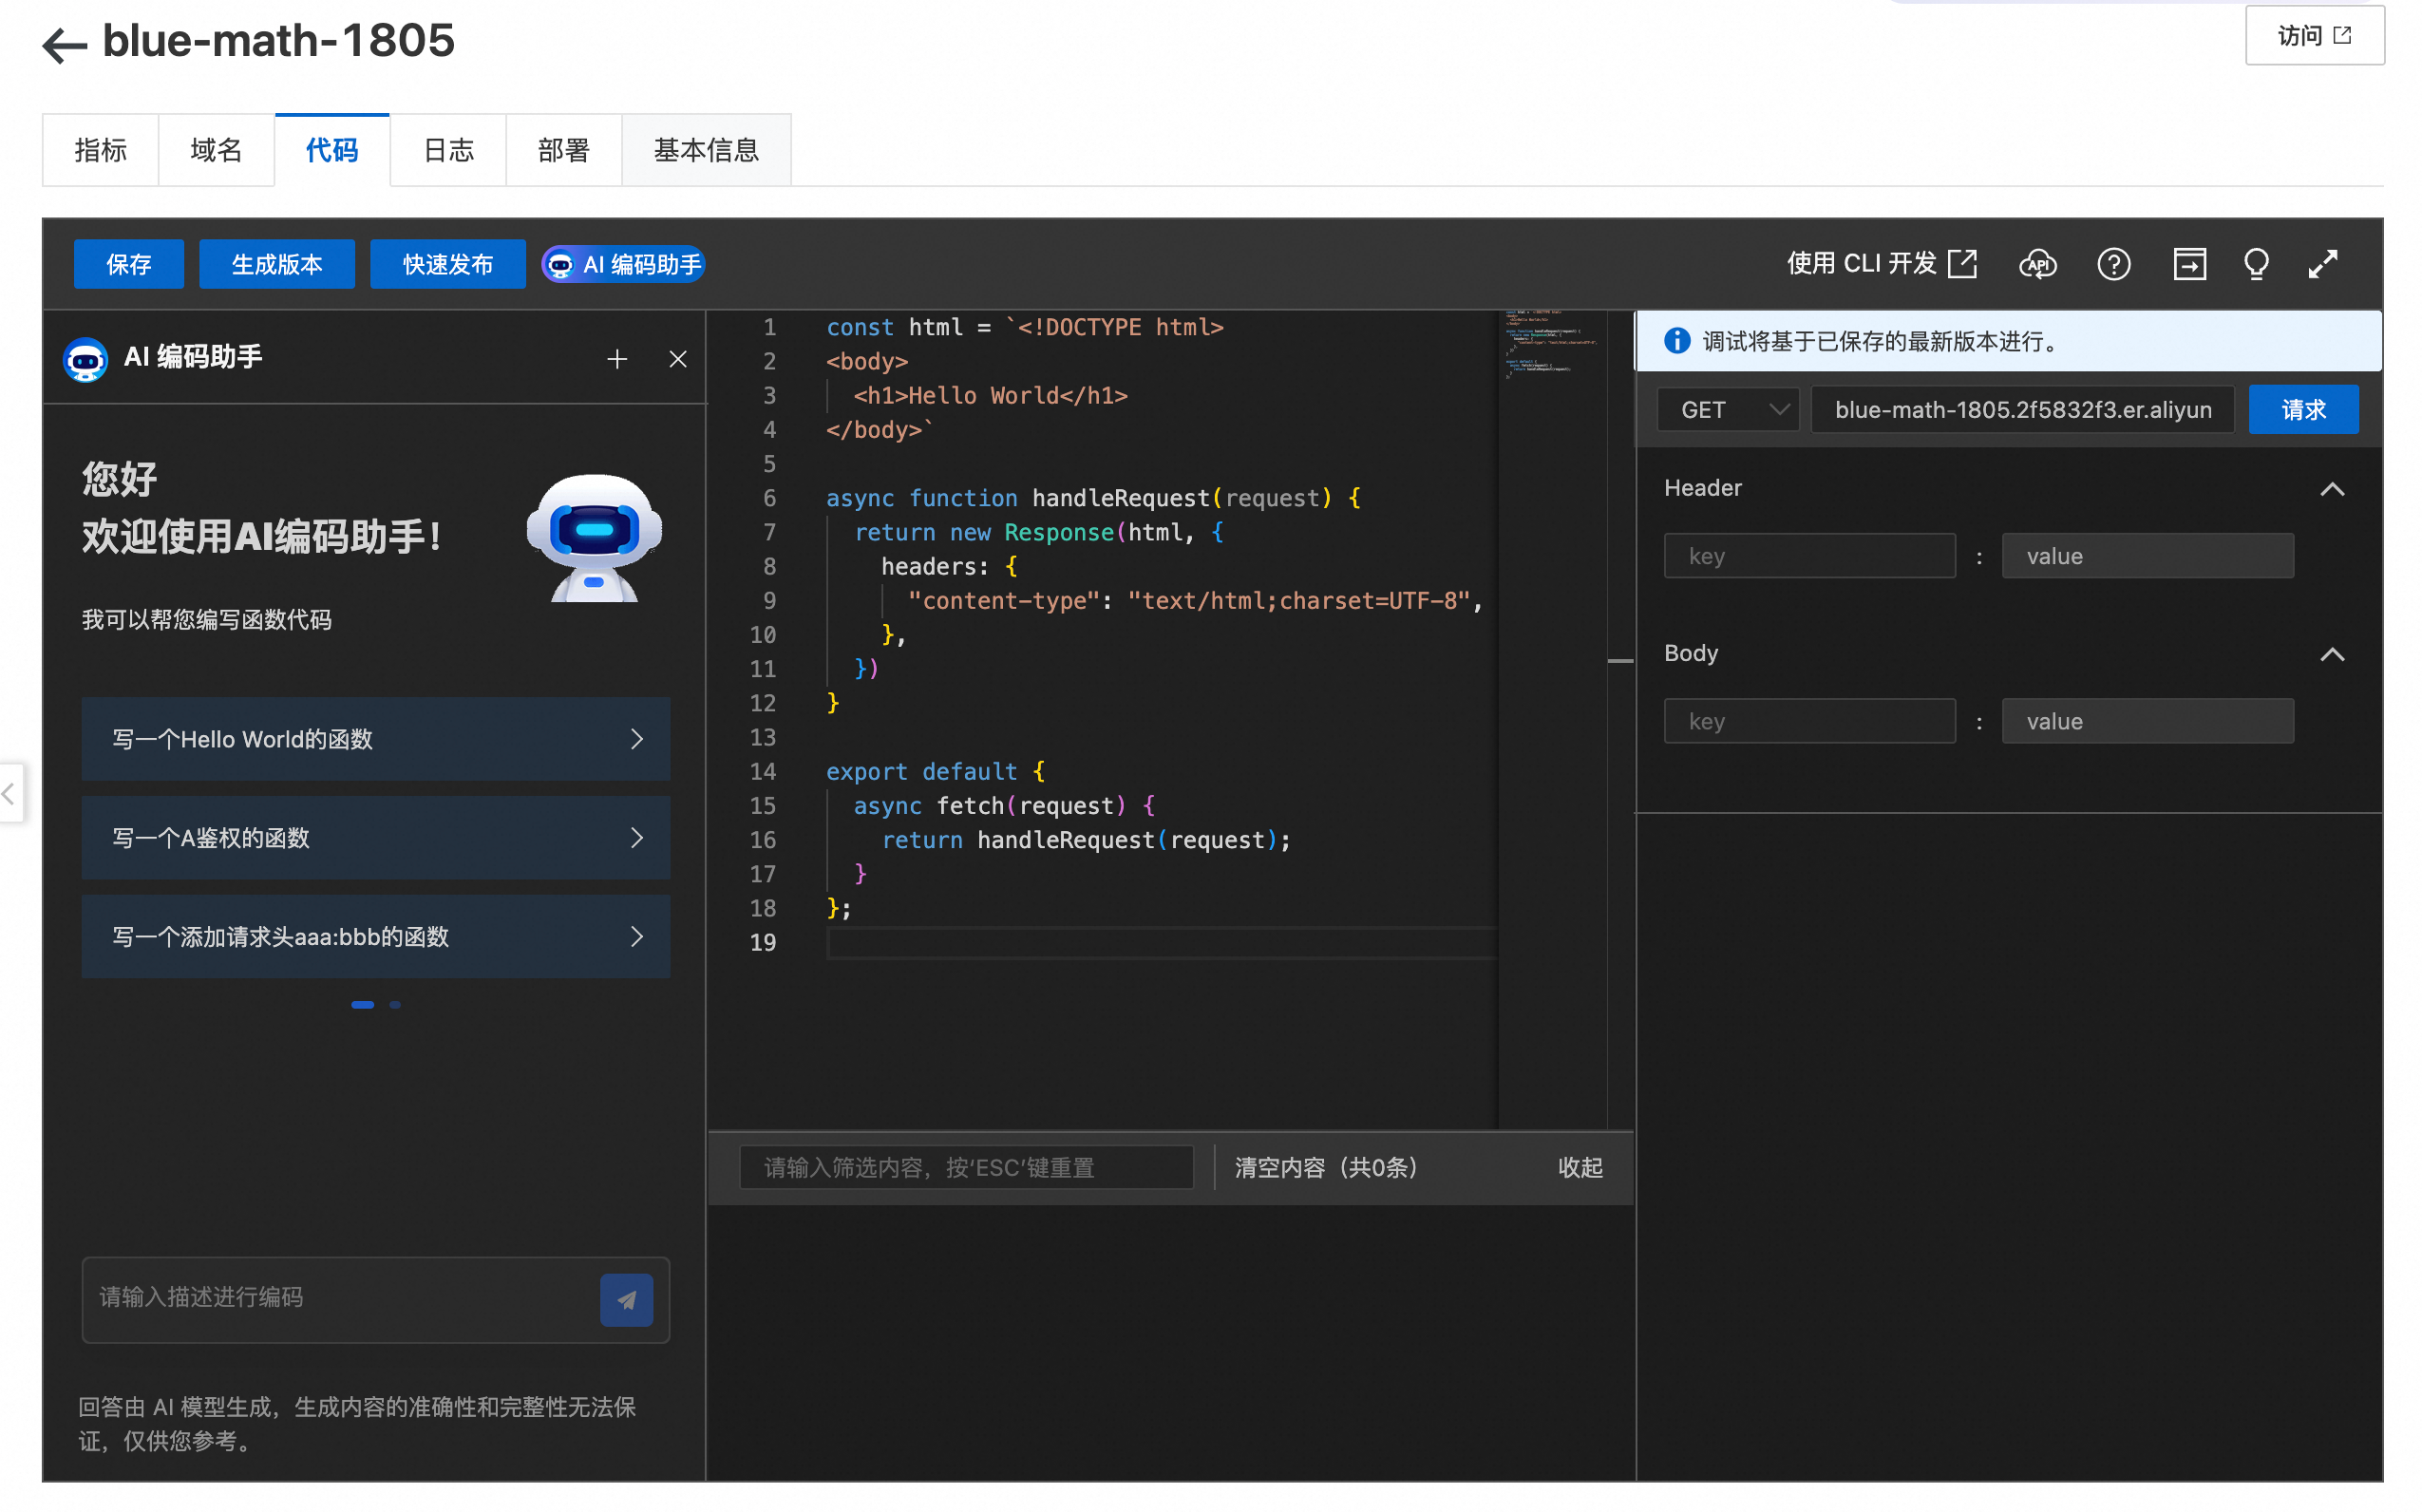Toggle the AI 编码助手 toolbar button
This screenshot has width=2422, height=1512.
pos(624,264)
